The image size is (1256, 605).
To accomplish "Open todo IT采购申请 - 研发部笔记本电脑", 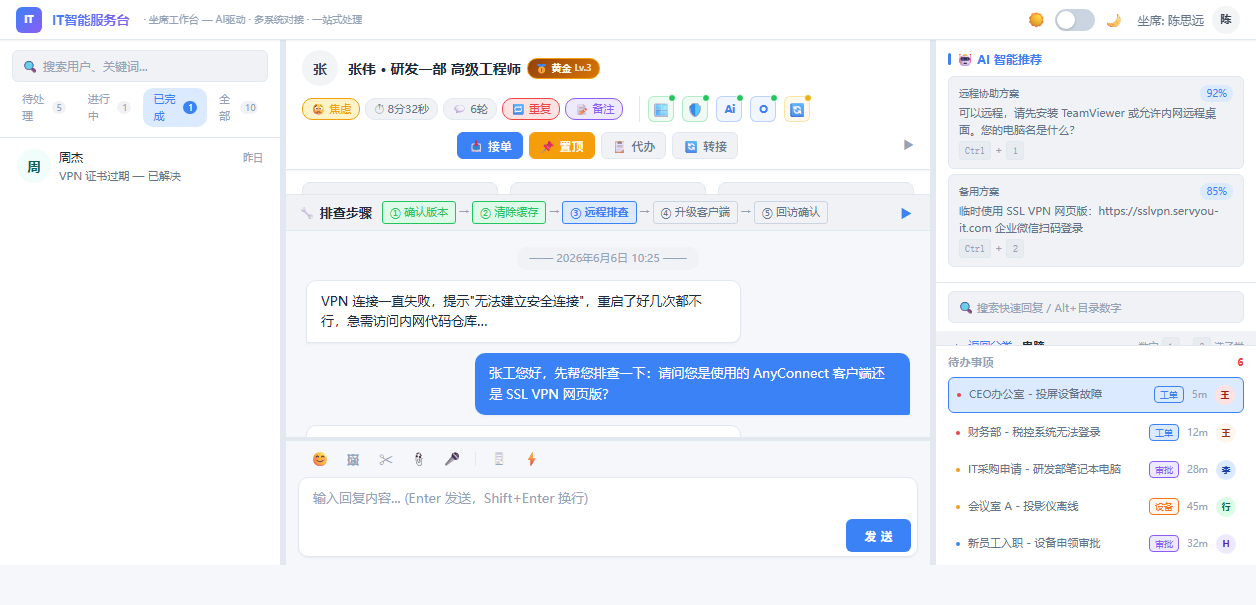I will click(1096, 469).
